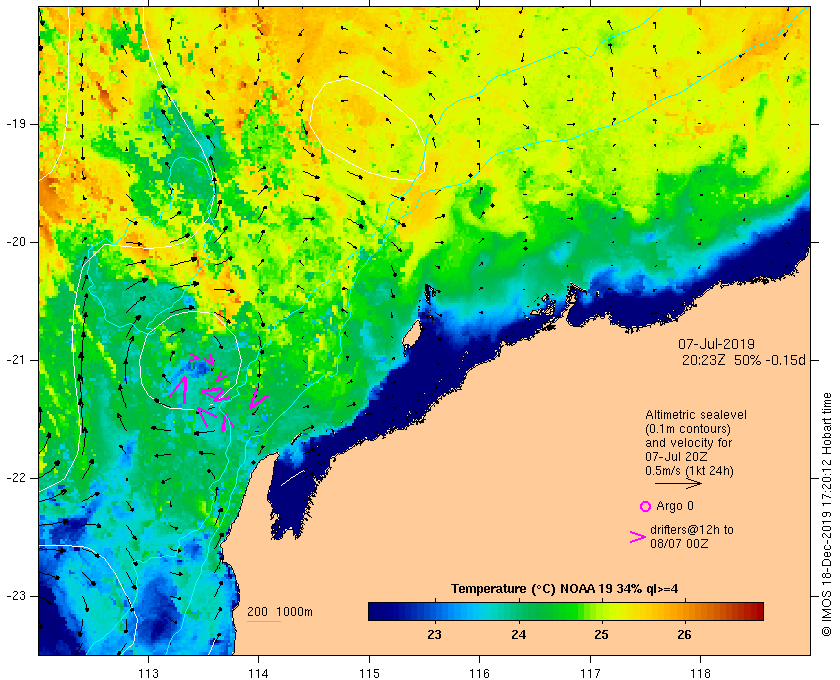Click longitude label 116
The height and width of the screenshot is (680, 840).
[479, 673]
